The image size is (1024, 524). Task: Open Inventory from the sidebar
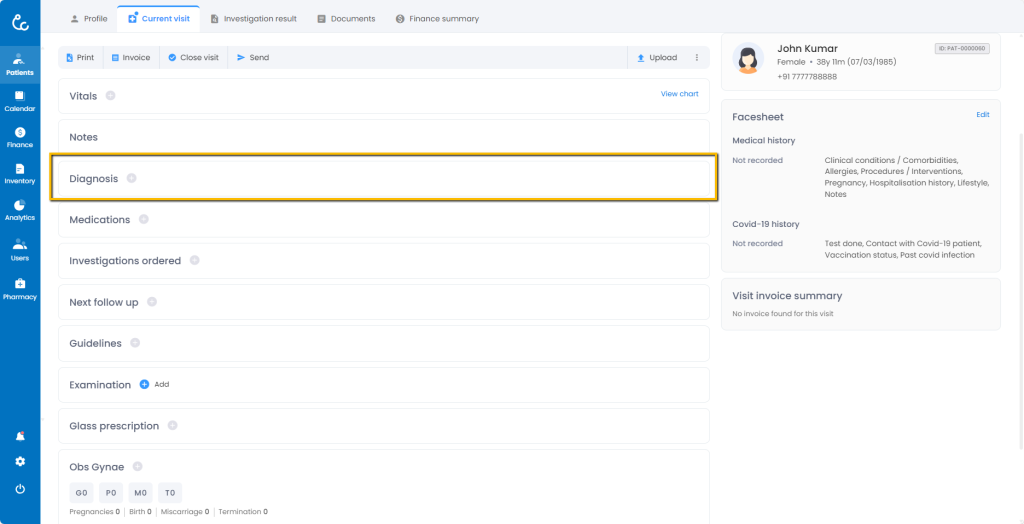pyautogui.click(x=20, y=173)
